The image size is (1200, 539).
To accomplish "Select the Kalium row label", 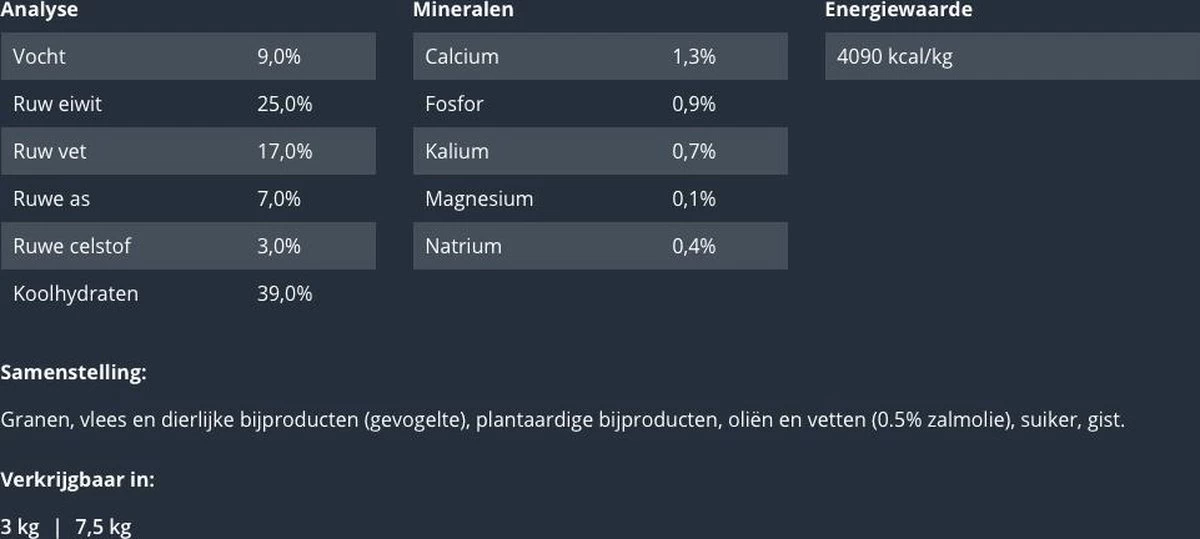I will click(456, 151).
